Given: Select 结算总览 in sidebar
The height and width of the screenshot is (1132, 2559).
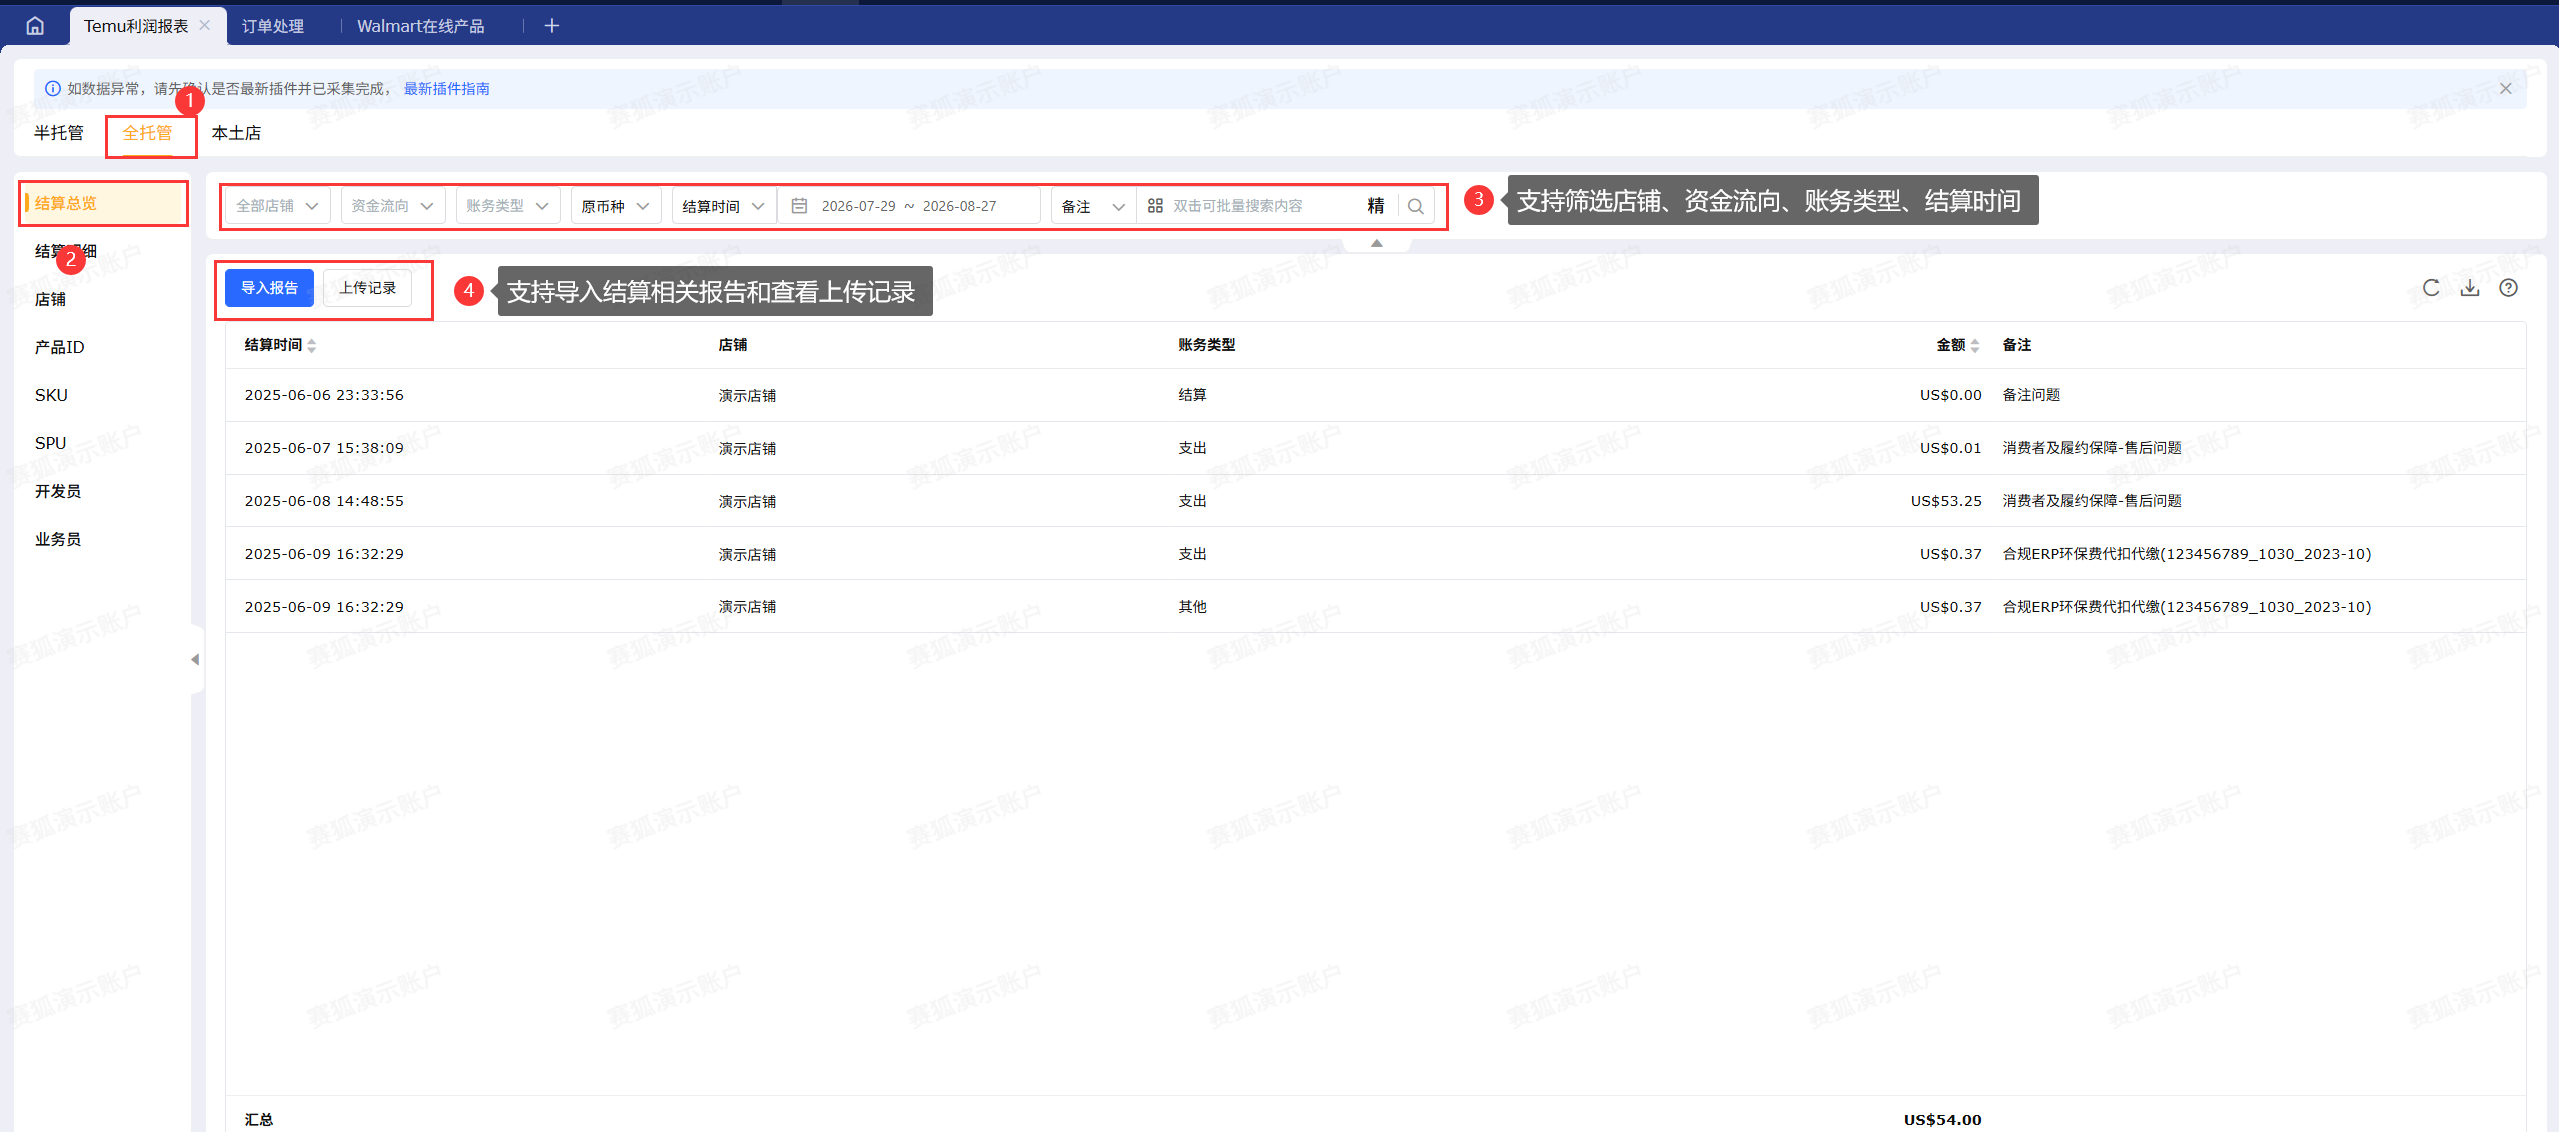Looking at the screenshot, I should (103, 203).
